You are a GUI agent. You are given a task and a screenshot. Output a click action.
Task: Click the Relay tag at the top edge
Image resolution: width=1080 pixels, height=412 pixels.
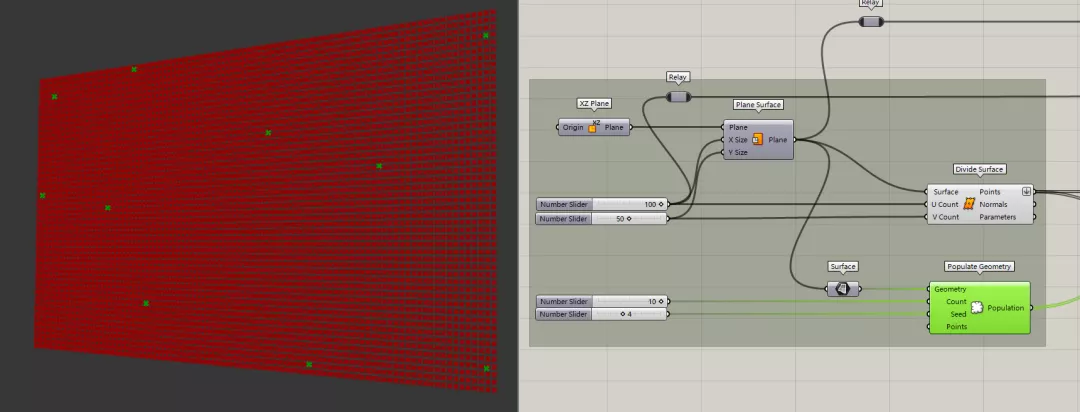[x=871, y=3]
